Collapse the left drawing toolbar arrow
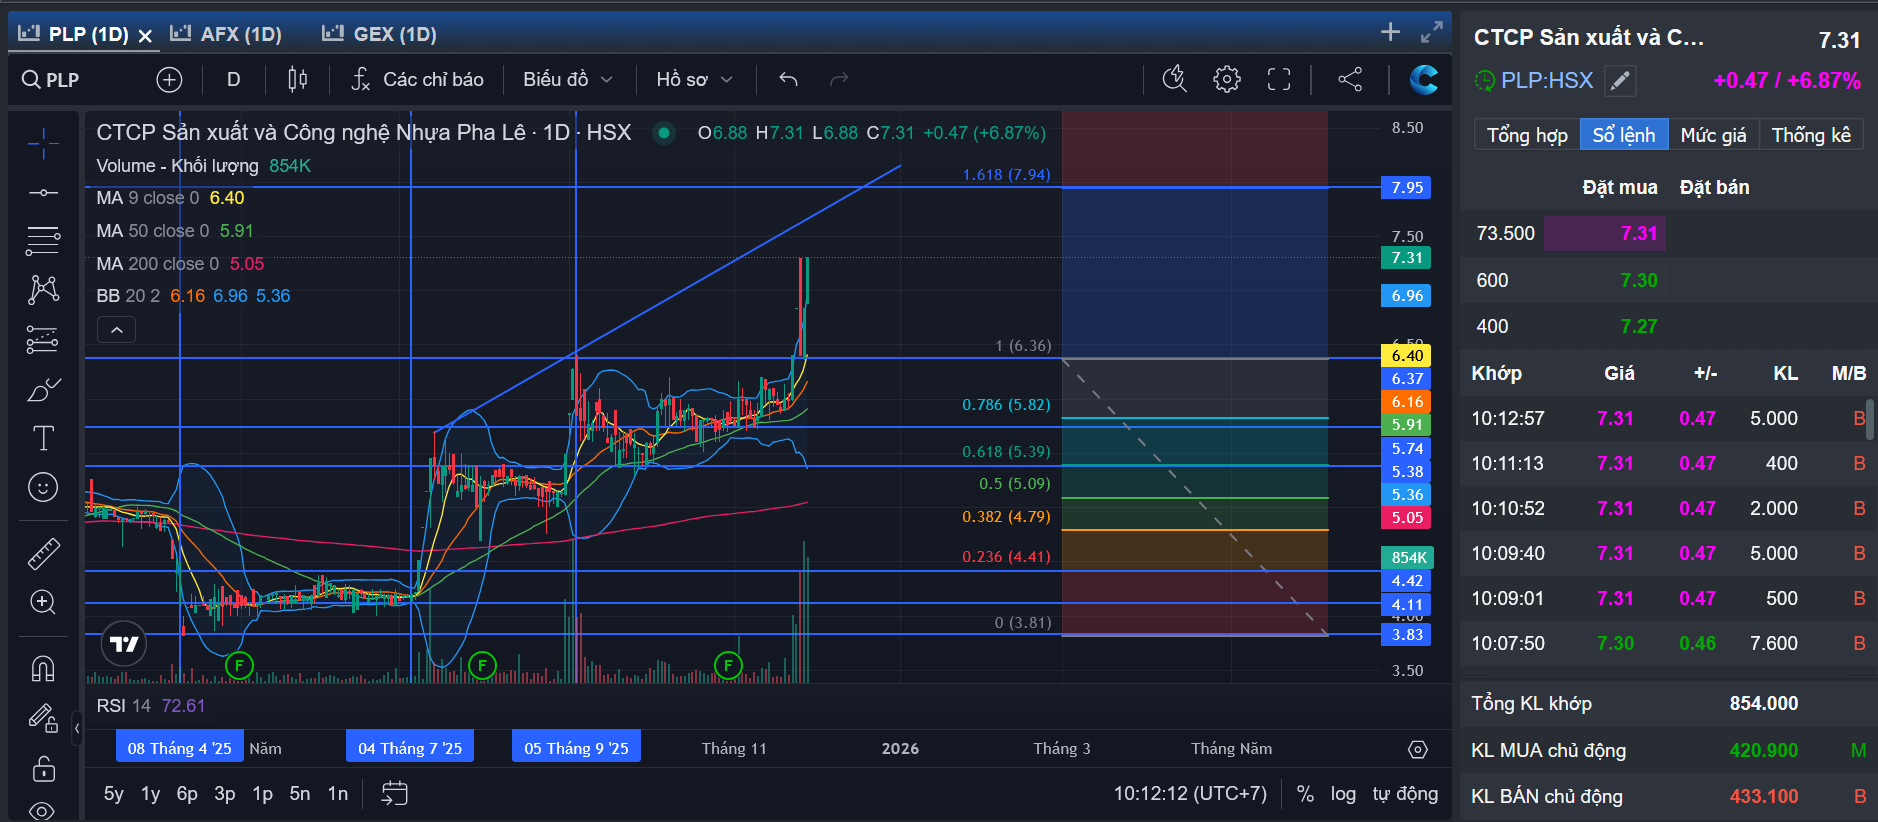This screenshot has width=1878, height=822. [77, 728]
